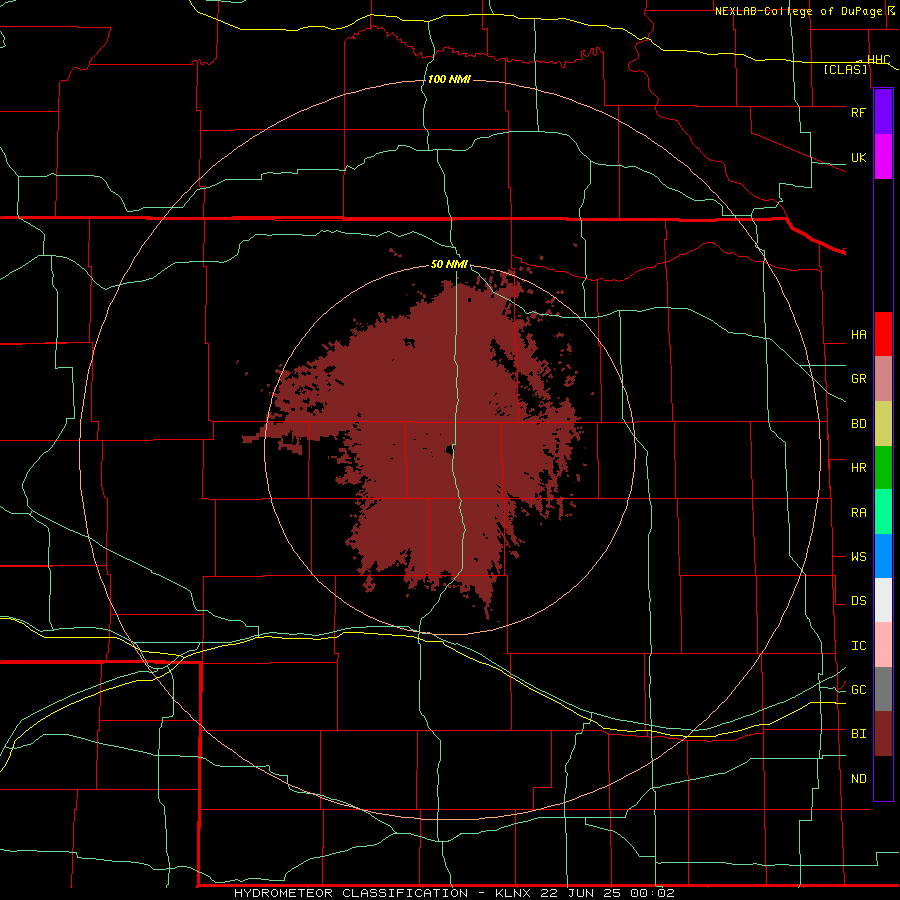The height and width of the screenshot is (900, 900).
Task: Click the BI legend label
Action: pyautogui.click(x=858, y=734)
